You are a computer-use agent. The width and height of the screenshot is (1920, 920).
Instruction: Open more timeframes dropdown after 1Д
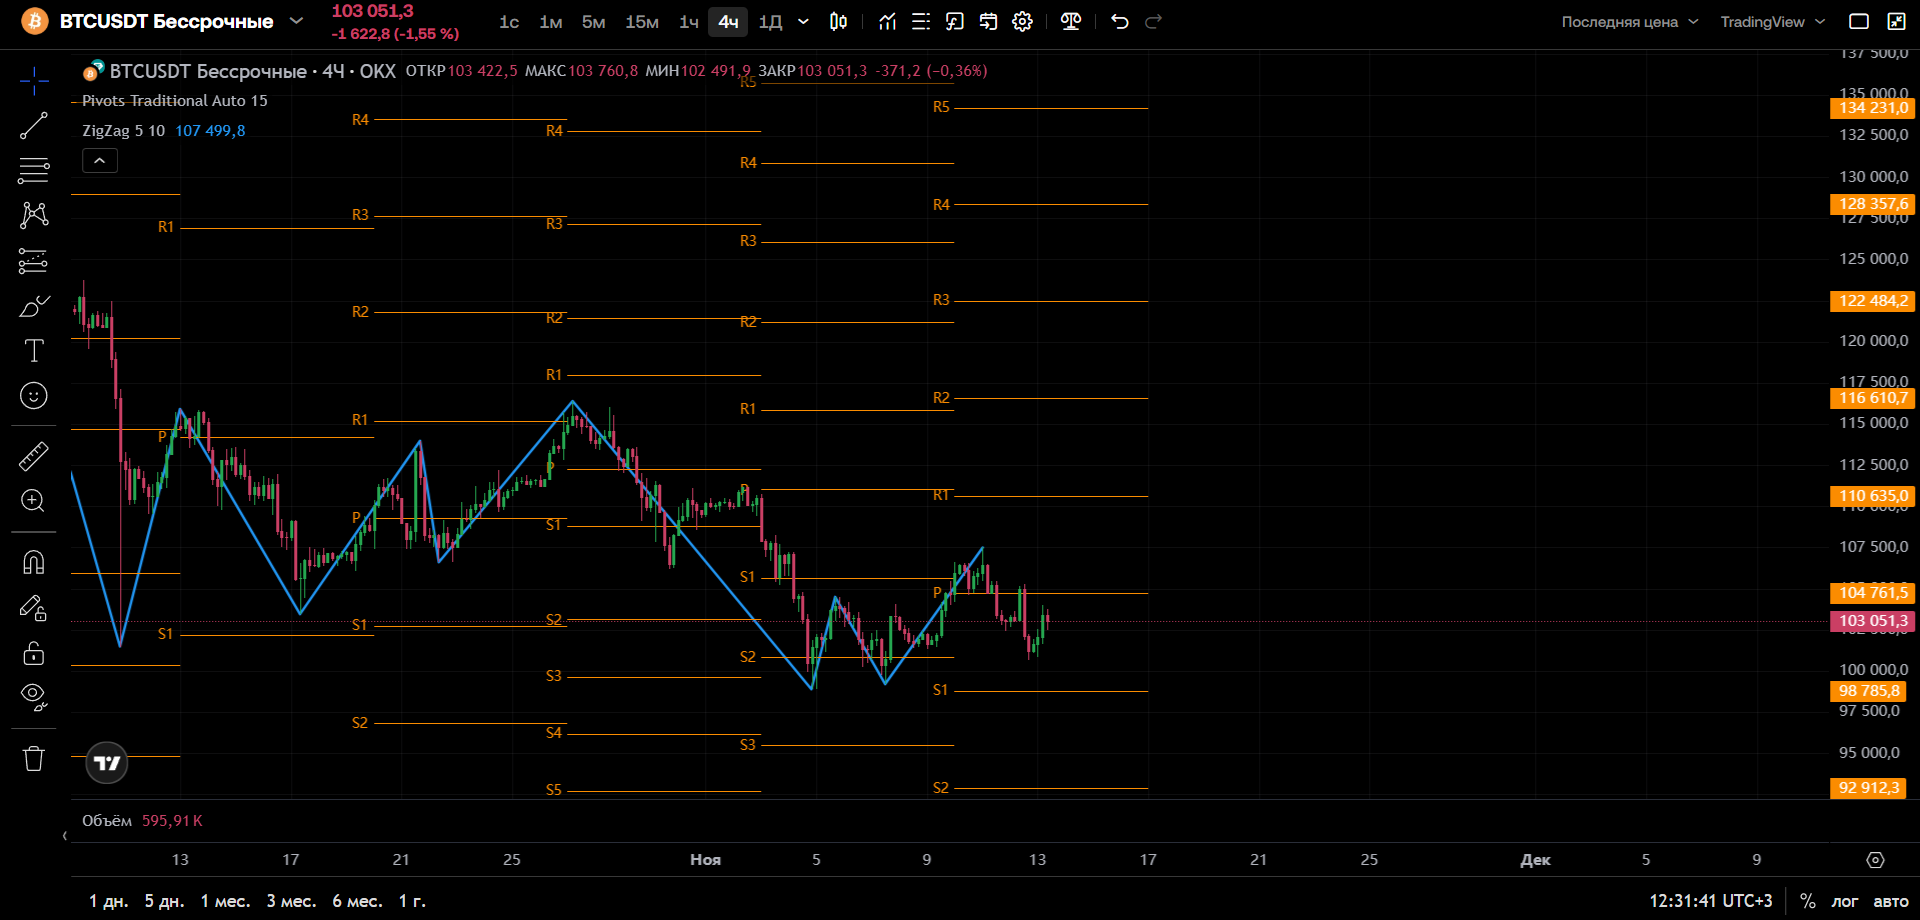click(x=803, y=21)
